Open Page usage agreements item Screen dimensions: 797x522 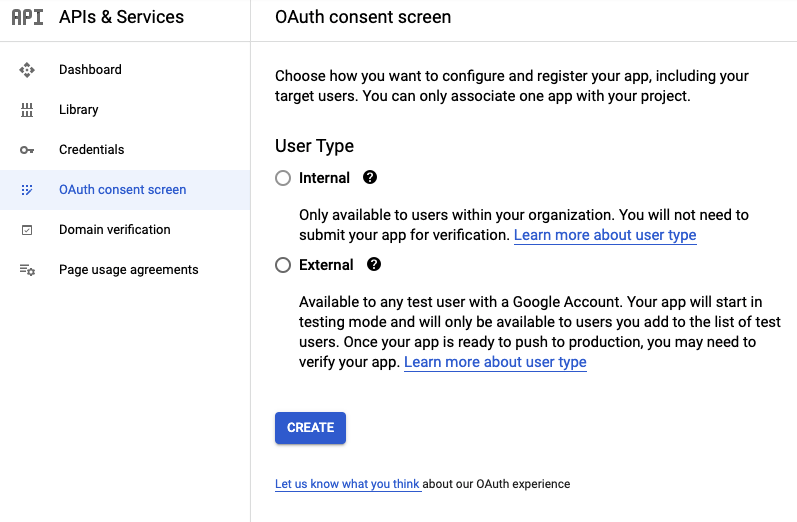125,270
